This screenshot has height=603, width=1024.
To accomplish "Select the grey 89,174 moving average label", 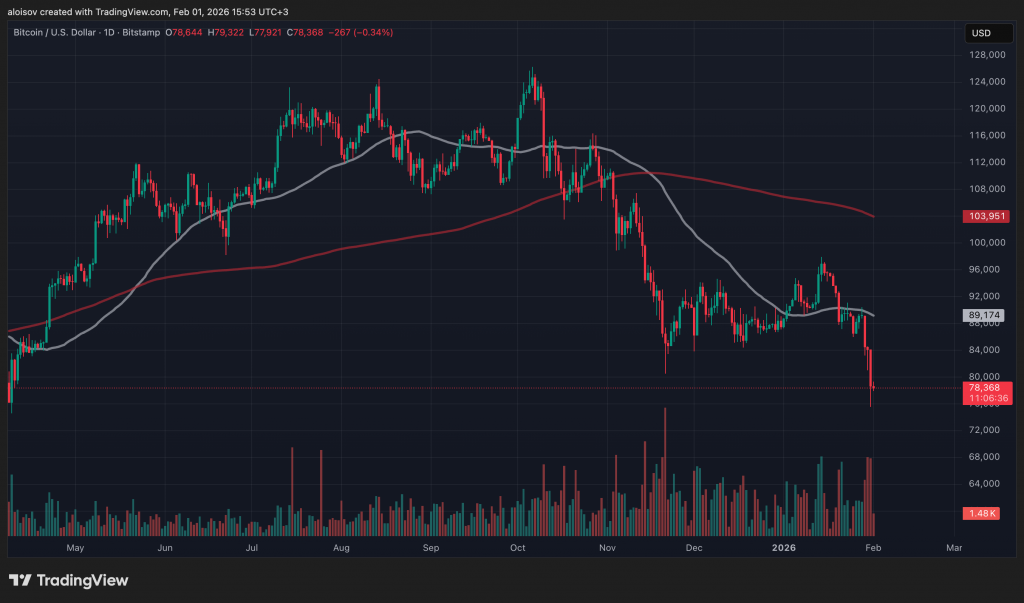I will pos(981,315).
